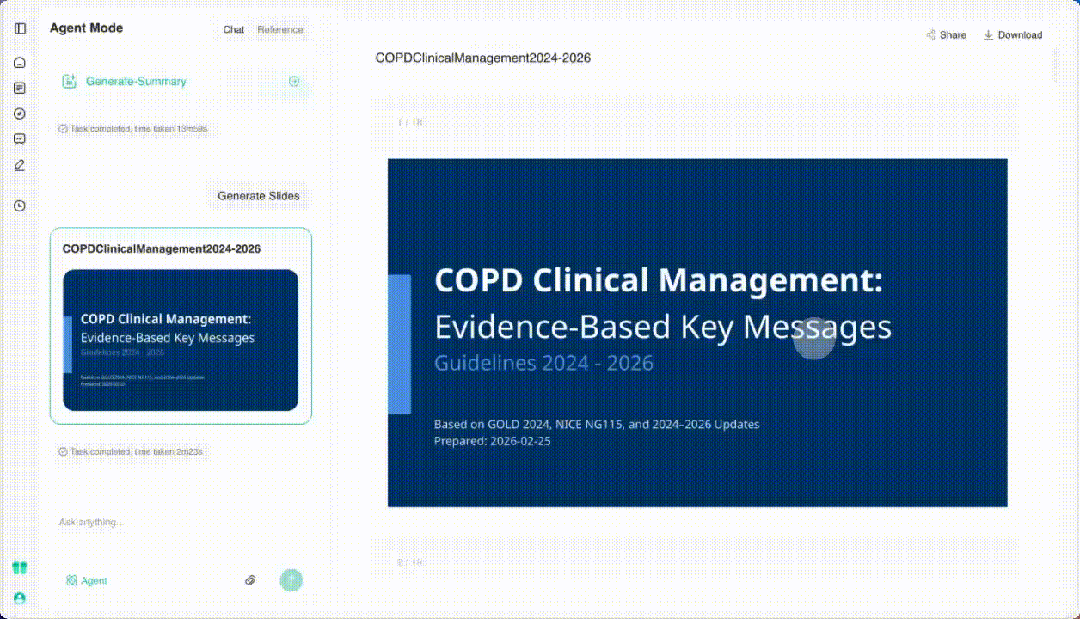The width and height of the screenshot is (1080, 619).
Task: Click 'Guidelines 2024 - 2026' subtitle on slide
Action: pos(543,363)
